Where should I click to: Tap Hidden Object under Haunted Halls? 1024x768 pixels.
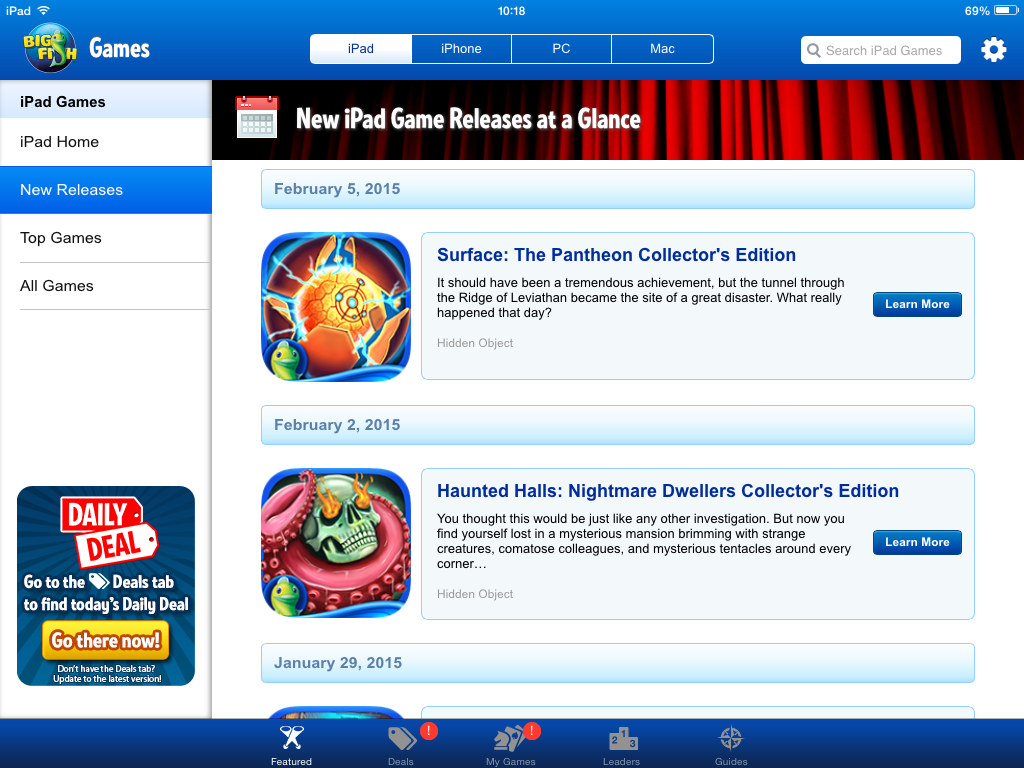click(475, 594)
